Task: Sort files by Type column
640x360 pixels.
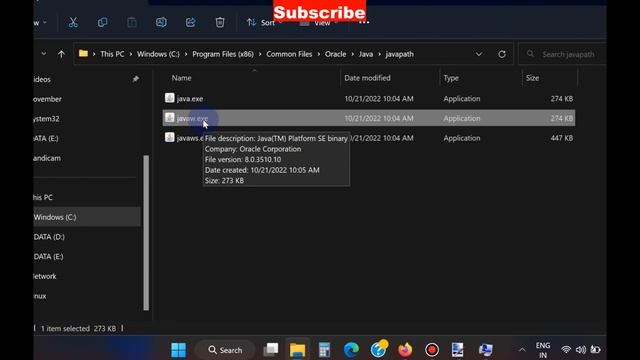Action: point(451,78)
